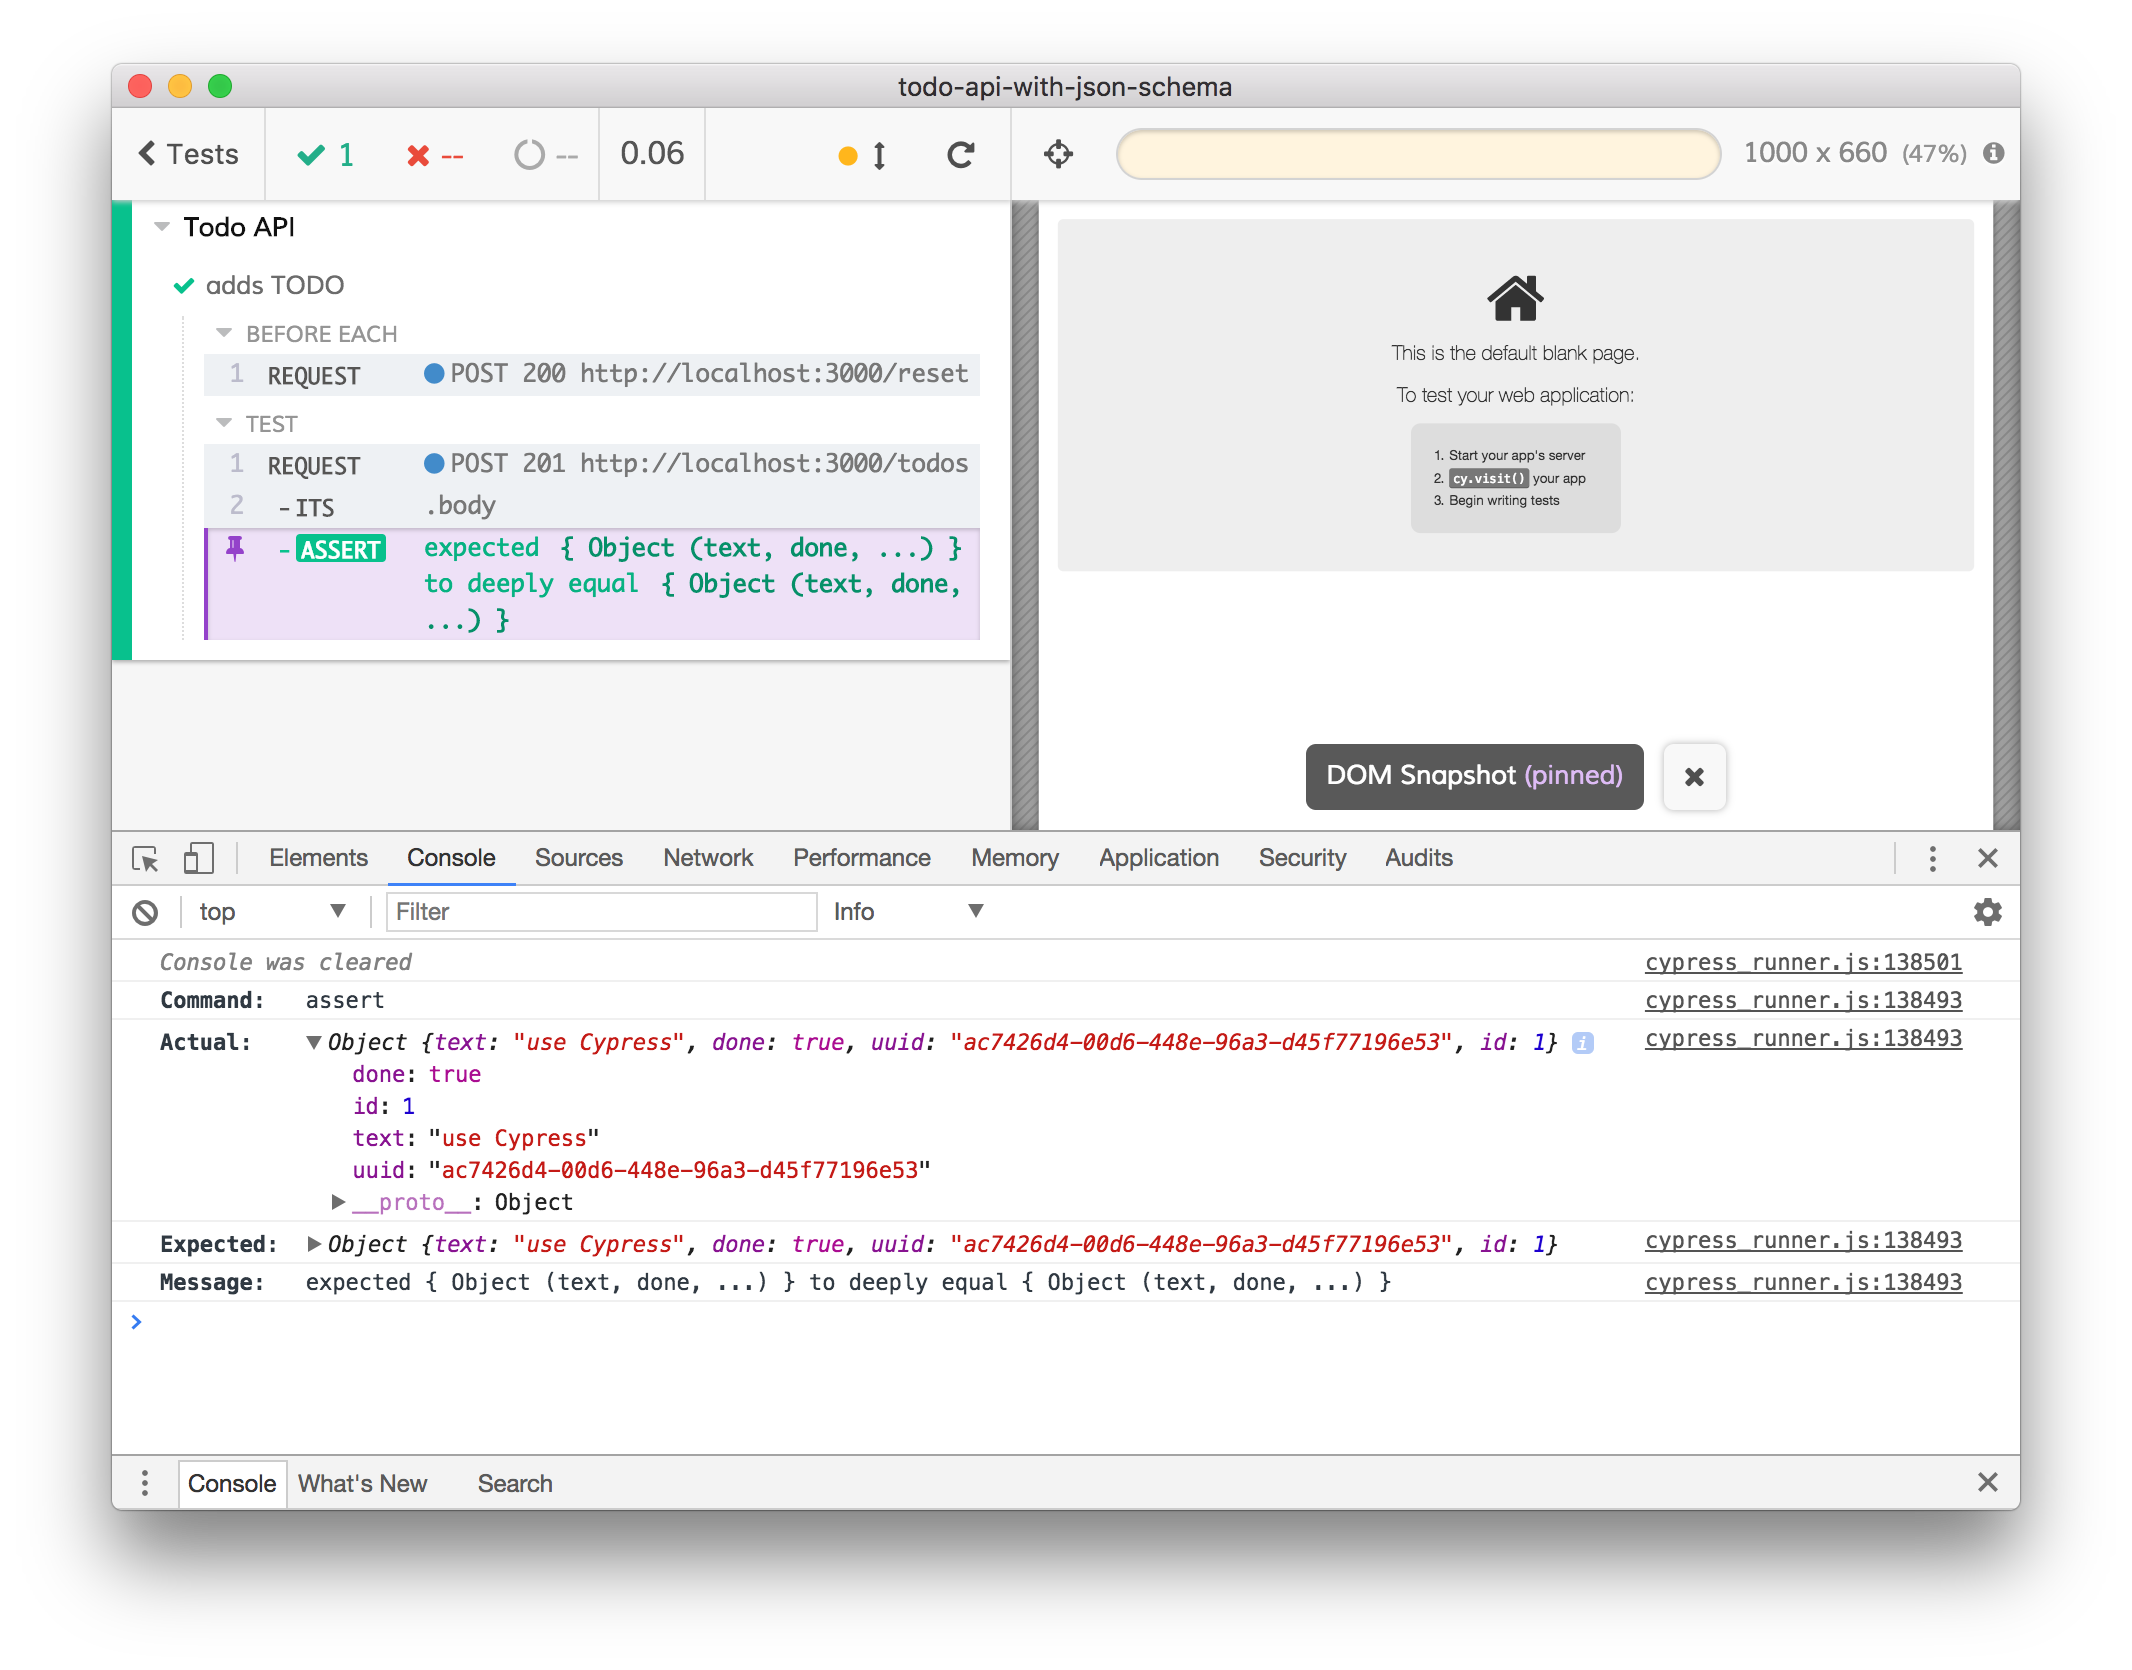Click the console Filter input field

600,911
